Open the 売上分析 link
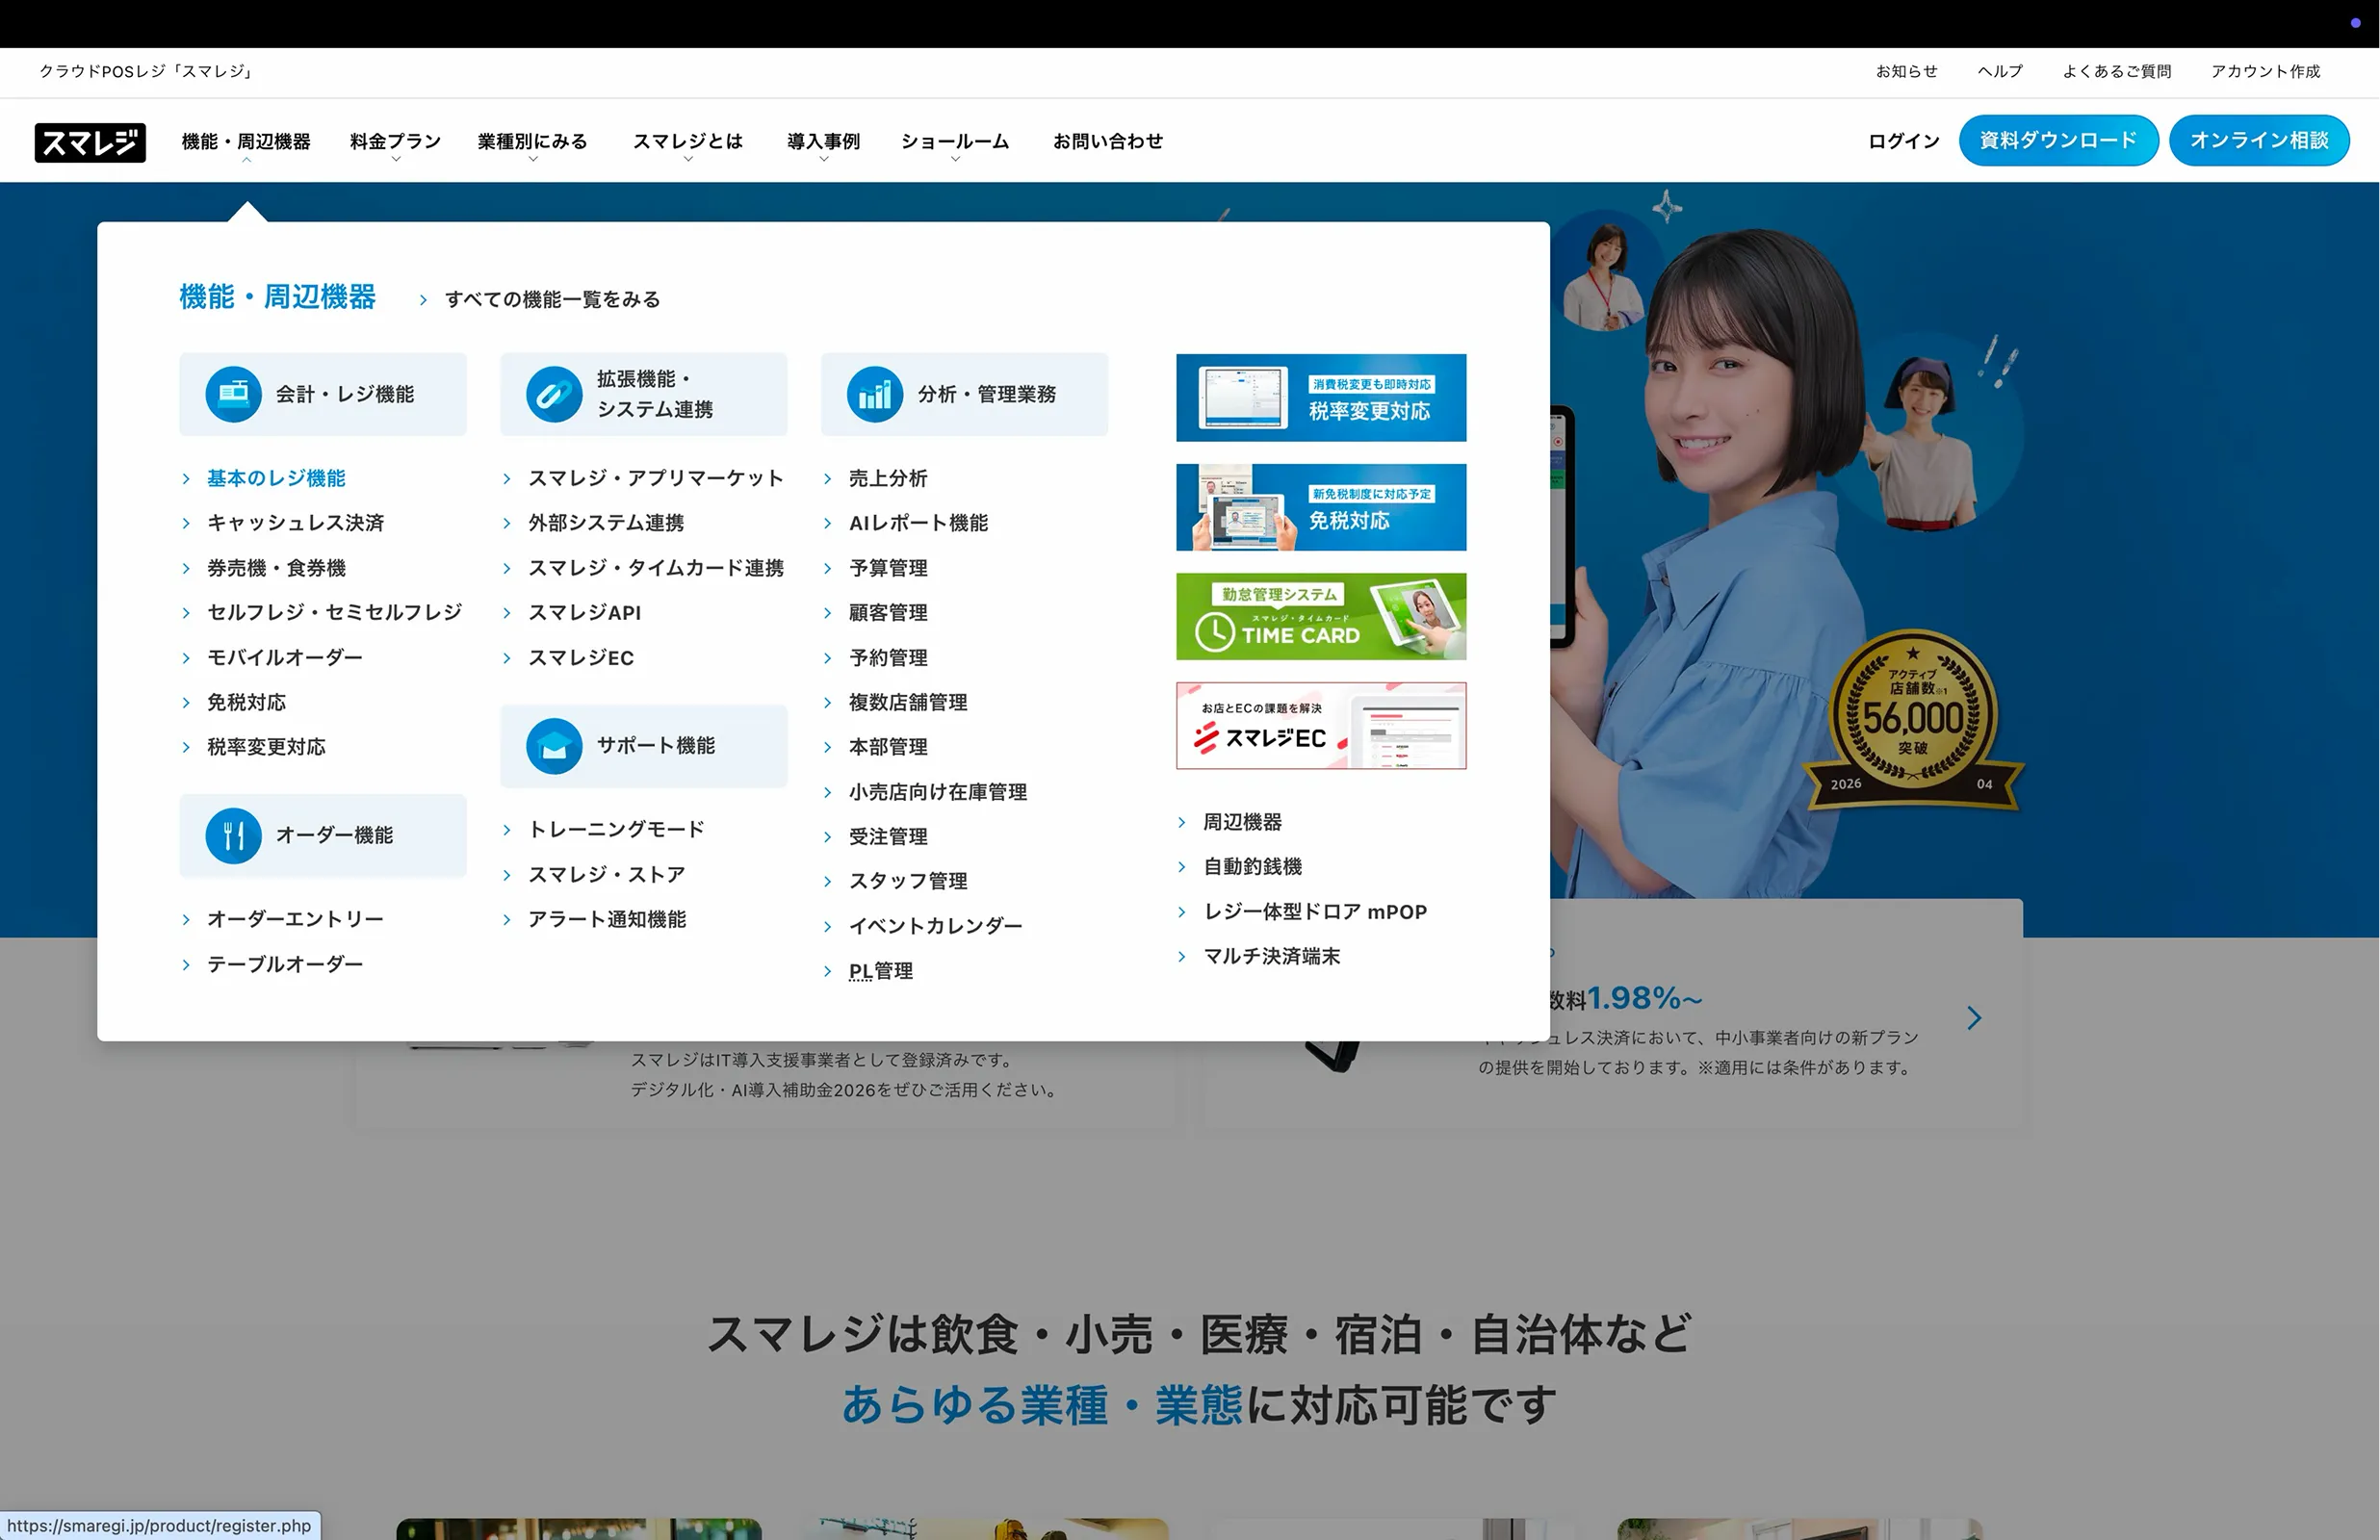 click(x=888, y=479)
